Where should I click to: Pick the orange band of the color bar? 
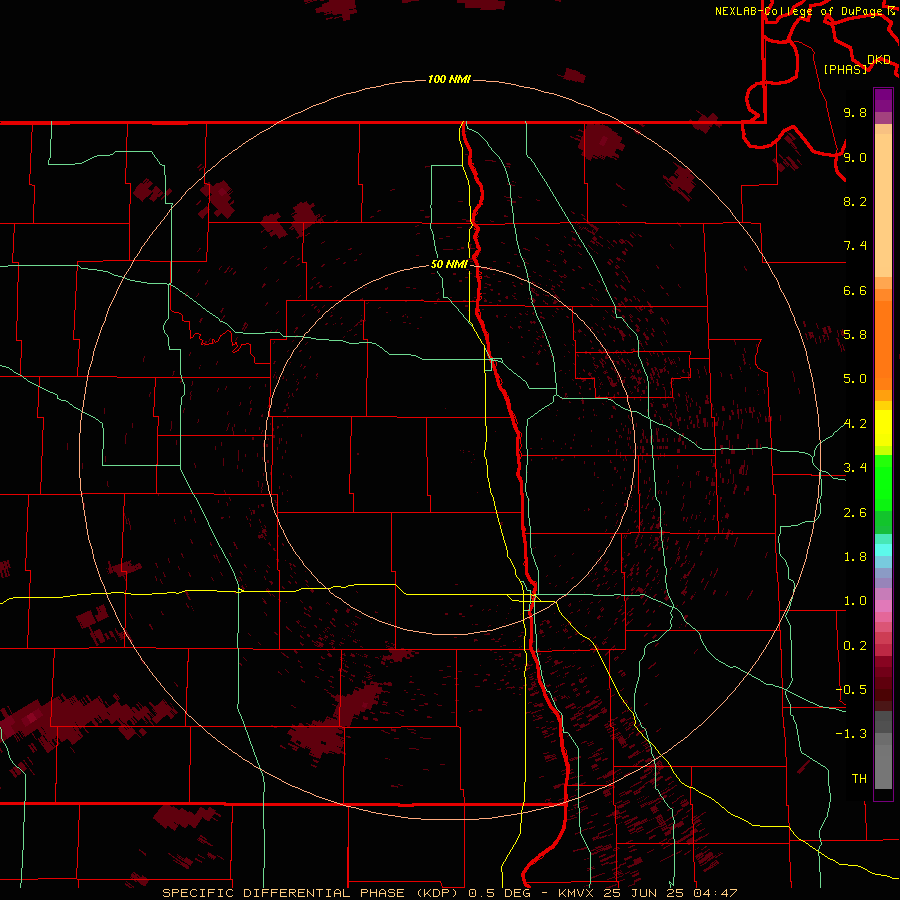[883, 346]
